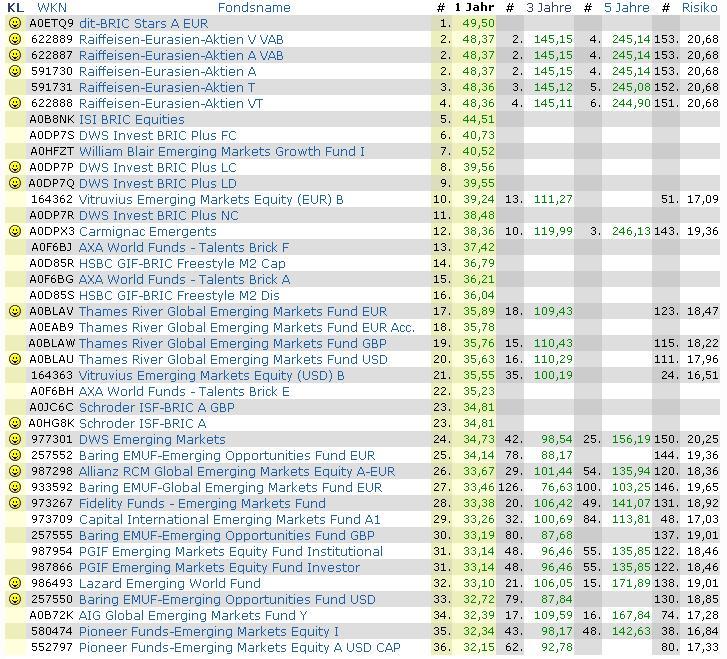
Task: Open Baring EMUF-Emerging Opportunities Fund GBP
Action: coord(227,535)
